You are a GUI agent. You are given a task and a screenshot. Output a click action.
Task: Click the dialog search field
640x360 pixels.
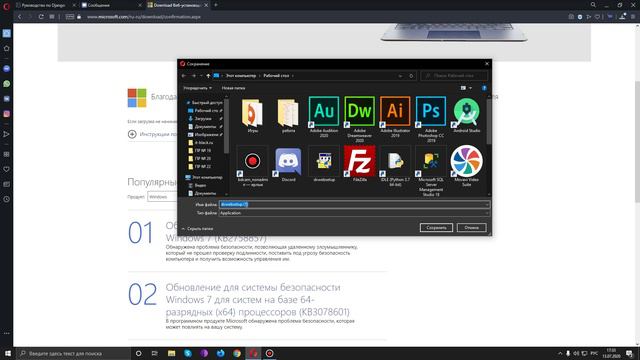pyautogui.click(x=454, y=76)
